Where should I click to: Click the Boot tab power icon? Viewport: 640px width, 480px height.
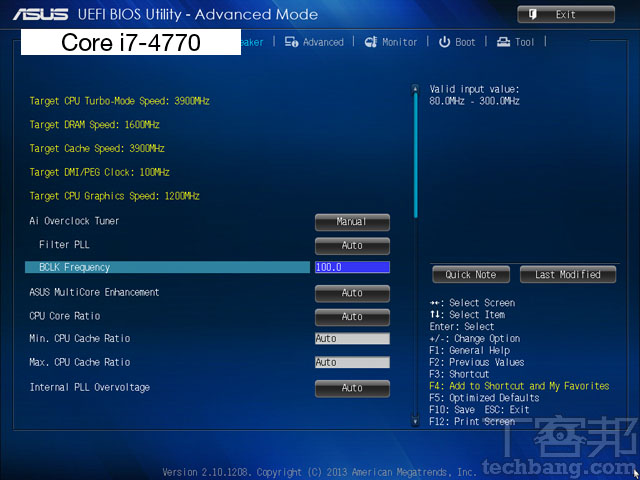[x=444, y=42]
